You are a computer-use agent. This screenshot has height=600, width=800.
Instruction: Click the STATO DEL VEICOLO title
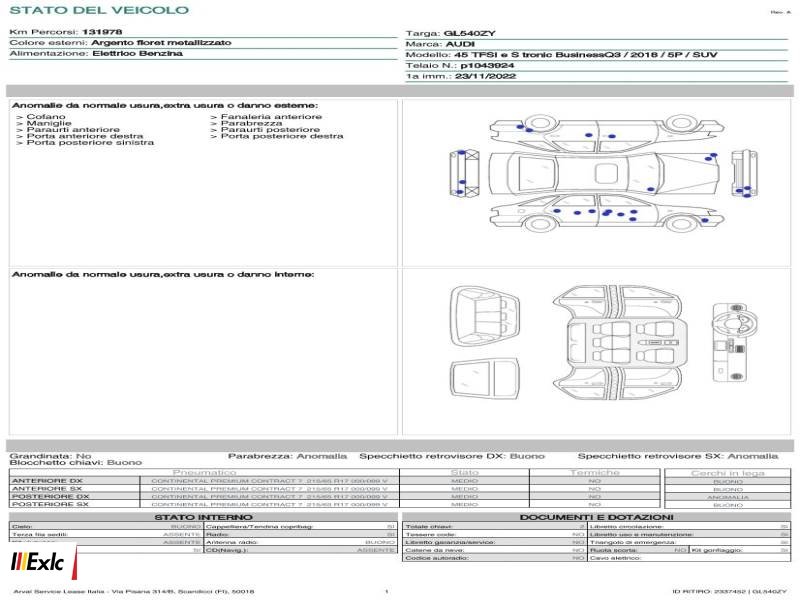(99, 10)
